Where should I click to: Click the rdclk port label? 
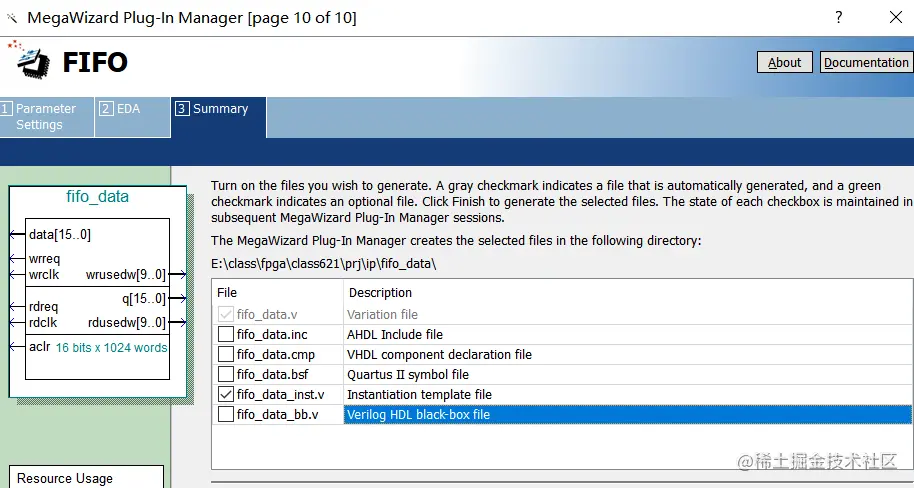coord(43,322)
